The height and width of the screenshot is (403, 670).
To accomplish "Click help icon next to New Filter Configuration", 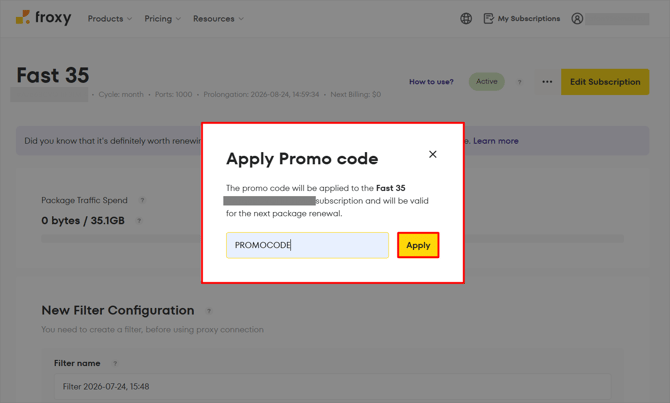I will [209, 311].
